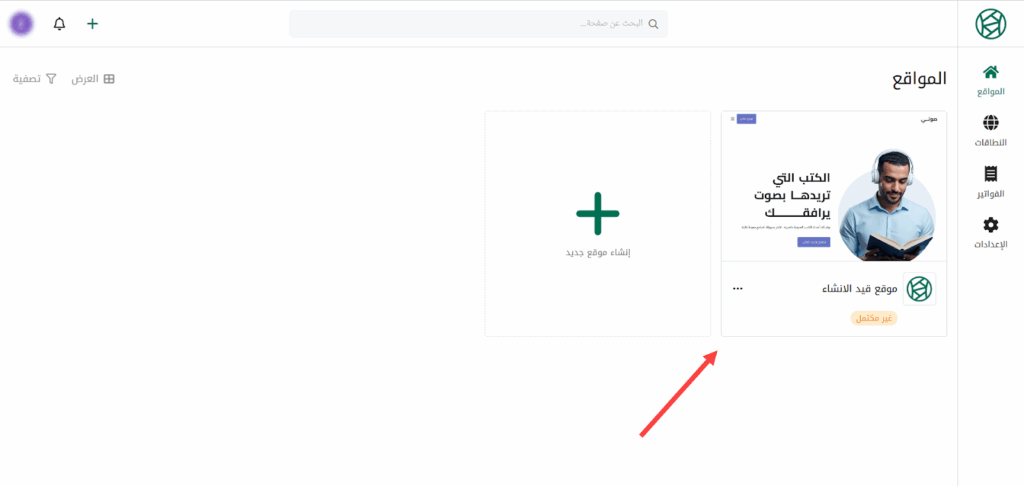Screen dimensions: 1024x486
Task: Select المواقع in the sidebar
Action: (991, 80)
